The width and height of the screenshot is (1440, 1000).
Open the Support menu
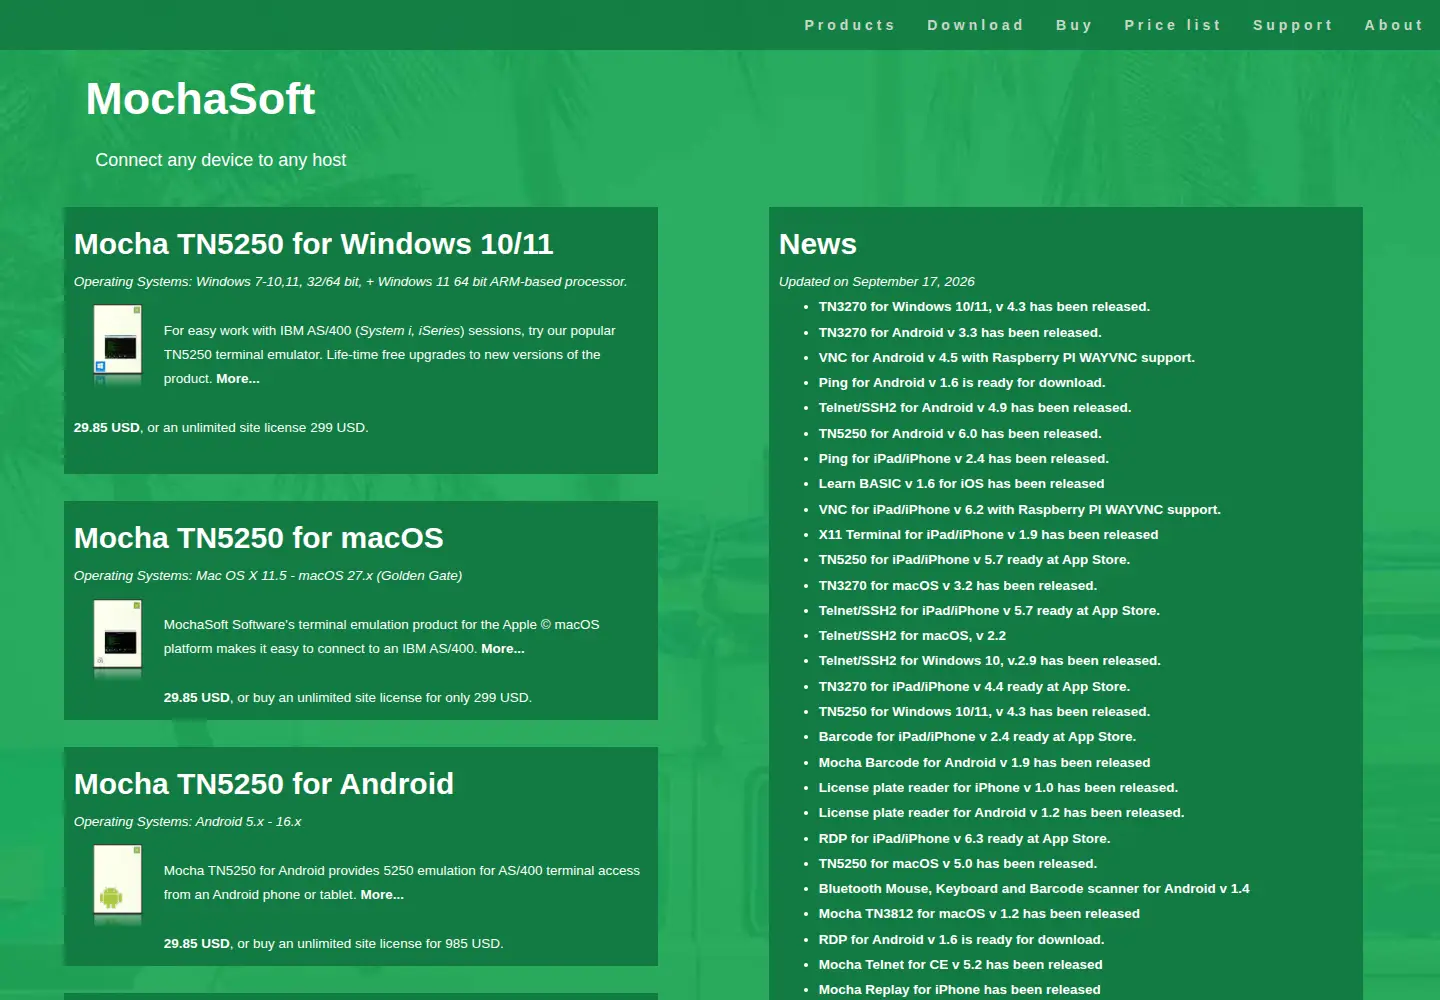(1293, 25)
